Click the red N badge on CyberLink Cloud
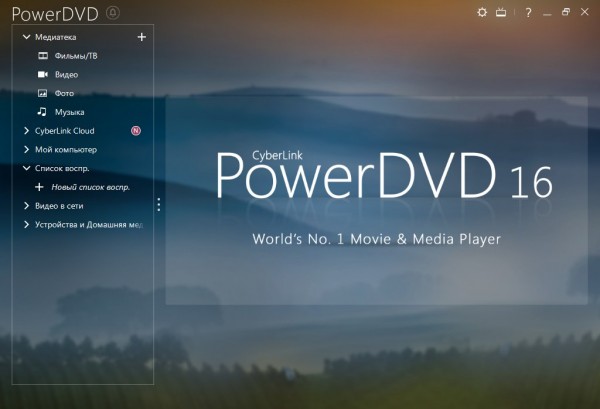 [136, 131]
